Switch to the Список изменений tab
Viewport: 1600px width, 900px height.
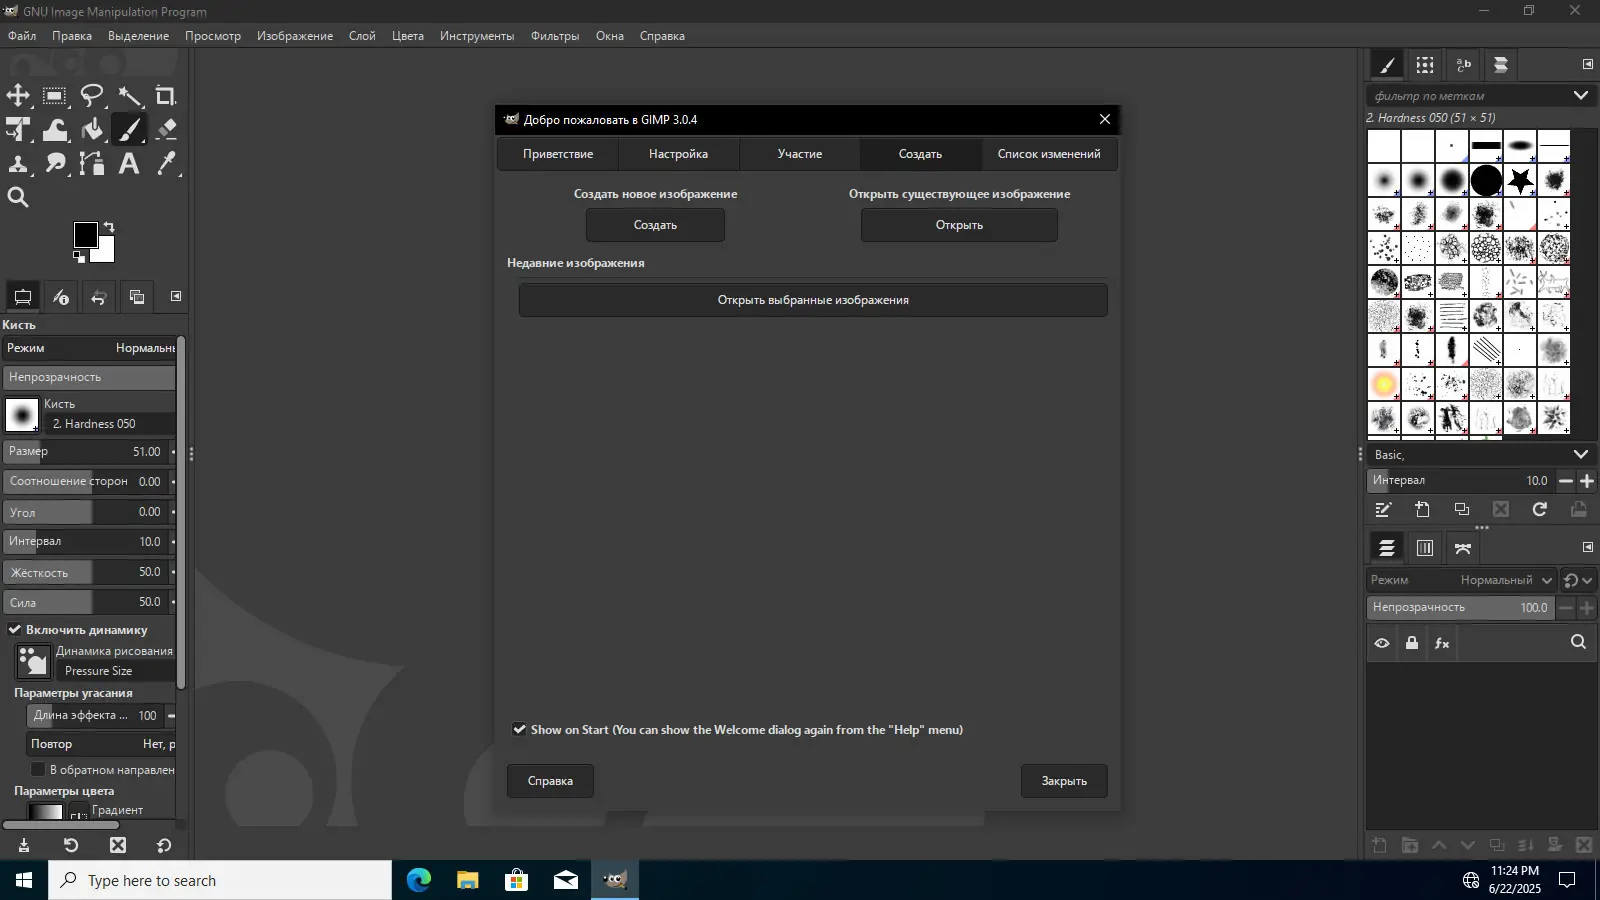(1049, 154)
